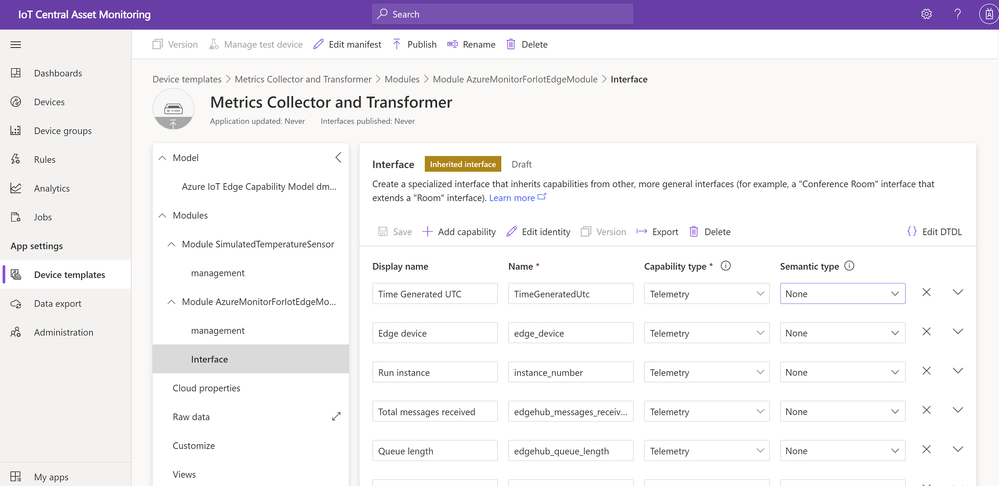Select Views in template tree
This screenshot has height=486, width=999.
tap(184, 475)
